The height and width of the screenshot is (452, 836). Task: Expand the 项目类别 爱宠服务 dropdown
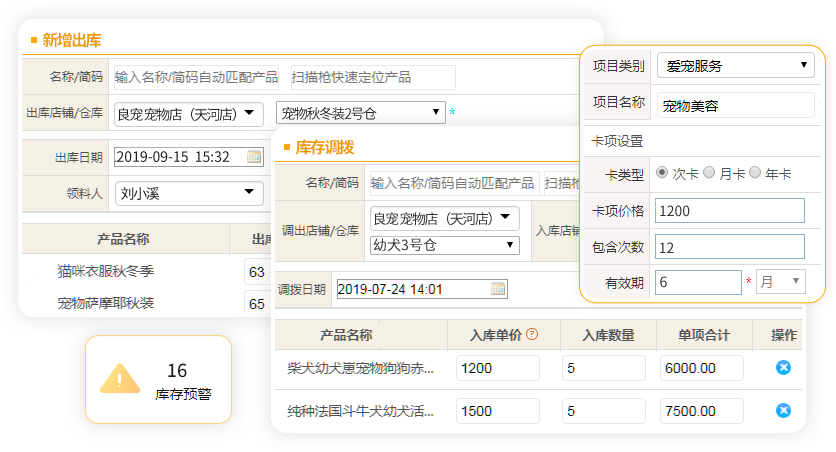pyautogui.click(x=735, y=66)
